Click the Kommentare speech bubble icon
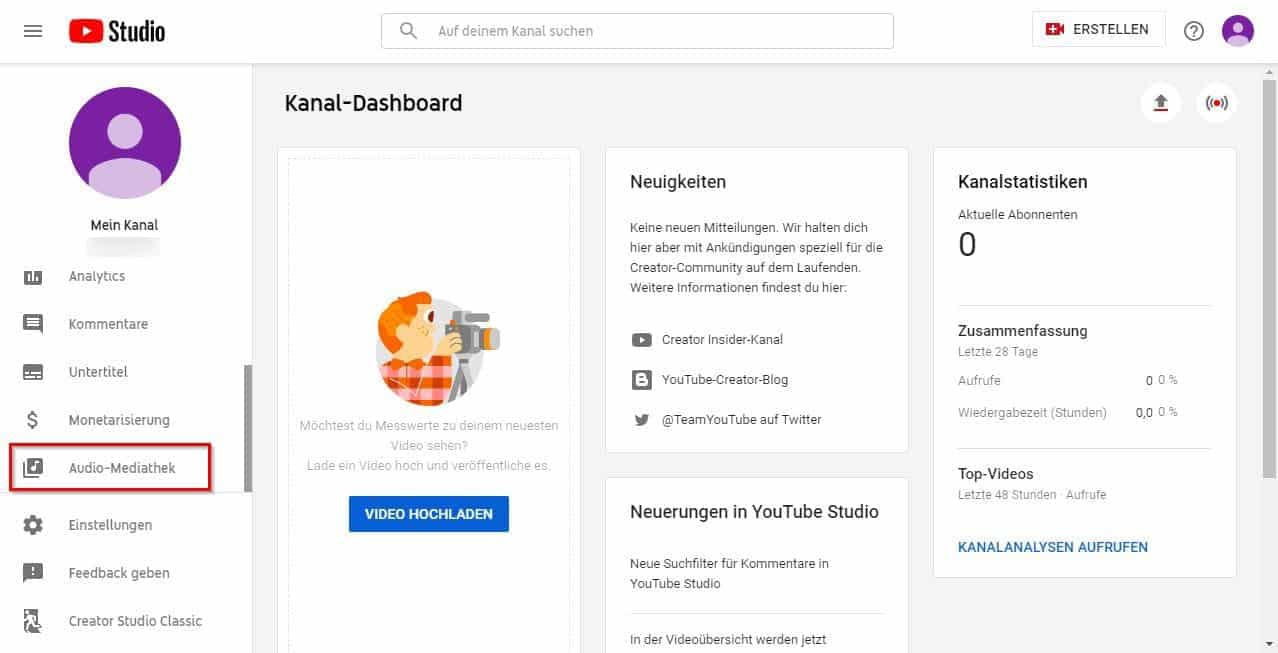 point(33,324)
